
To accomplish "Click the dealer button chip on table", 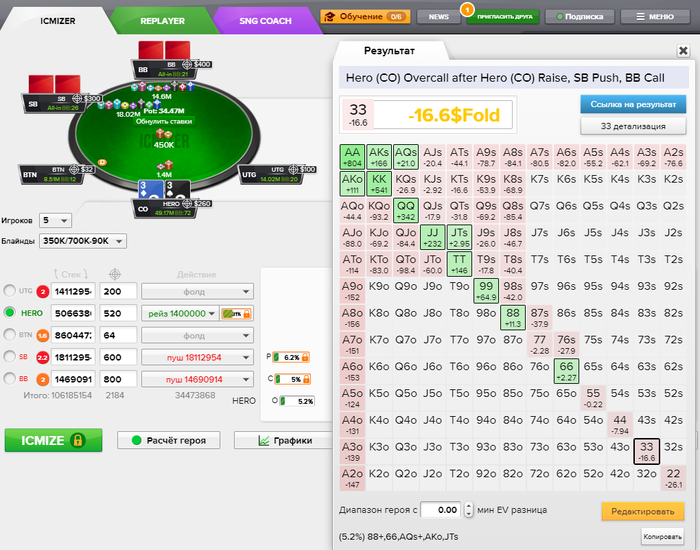I will pos(102,162).
